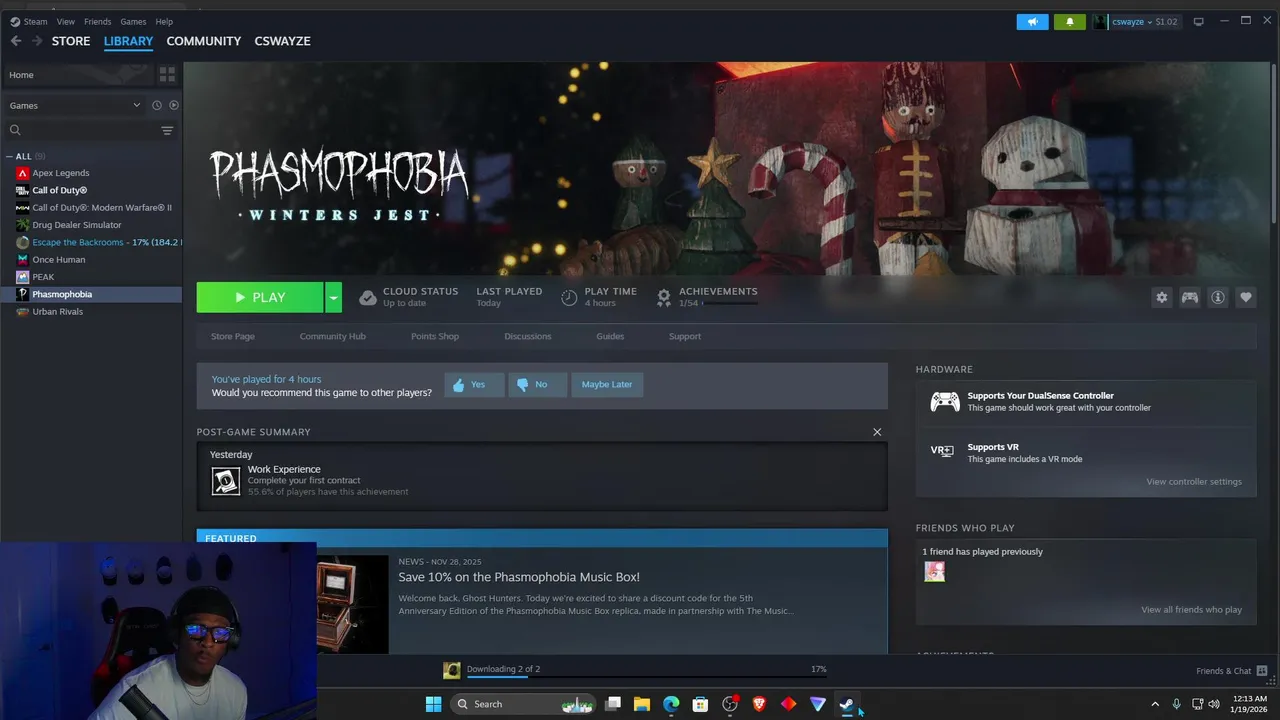The image size is (1280, 720).
Task: Switch to Big Picture mode monitor icon
Action: pos(1198,21)
